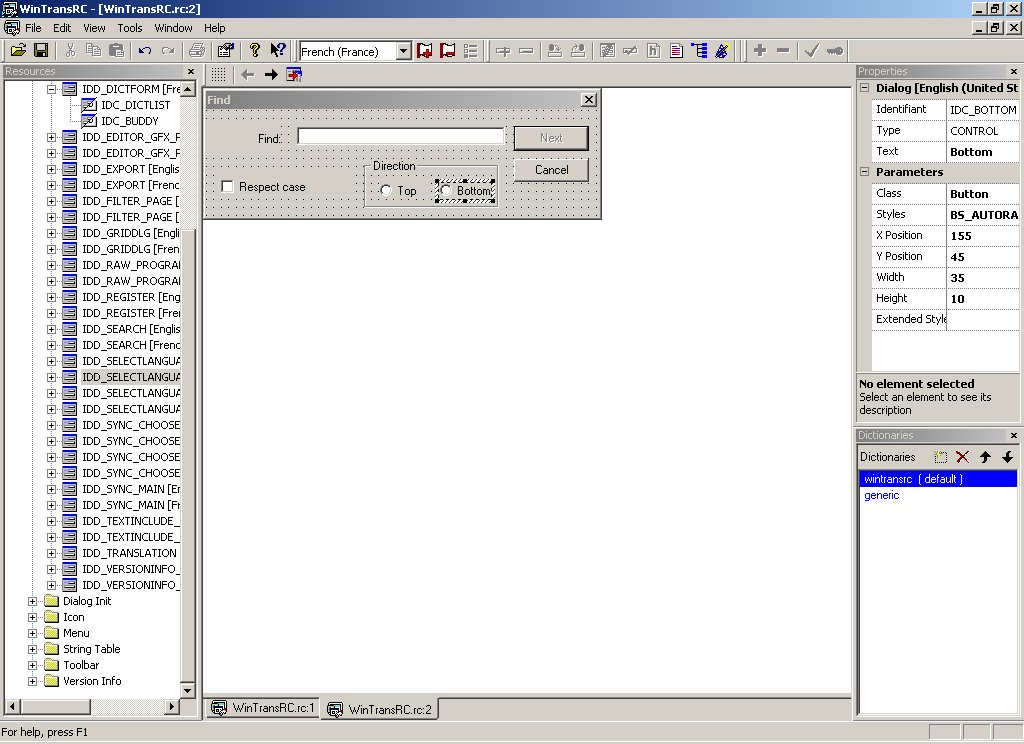Screen dimensions: 1024x744
Task: Click the red X delete dictionary icon
Action: [x=962, y=457]
